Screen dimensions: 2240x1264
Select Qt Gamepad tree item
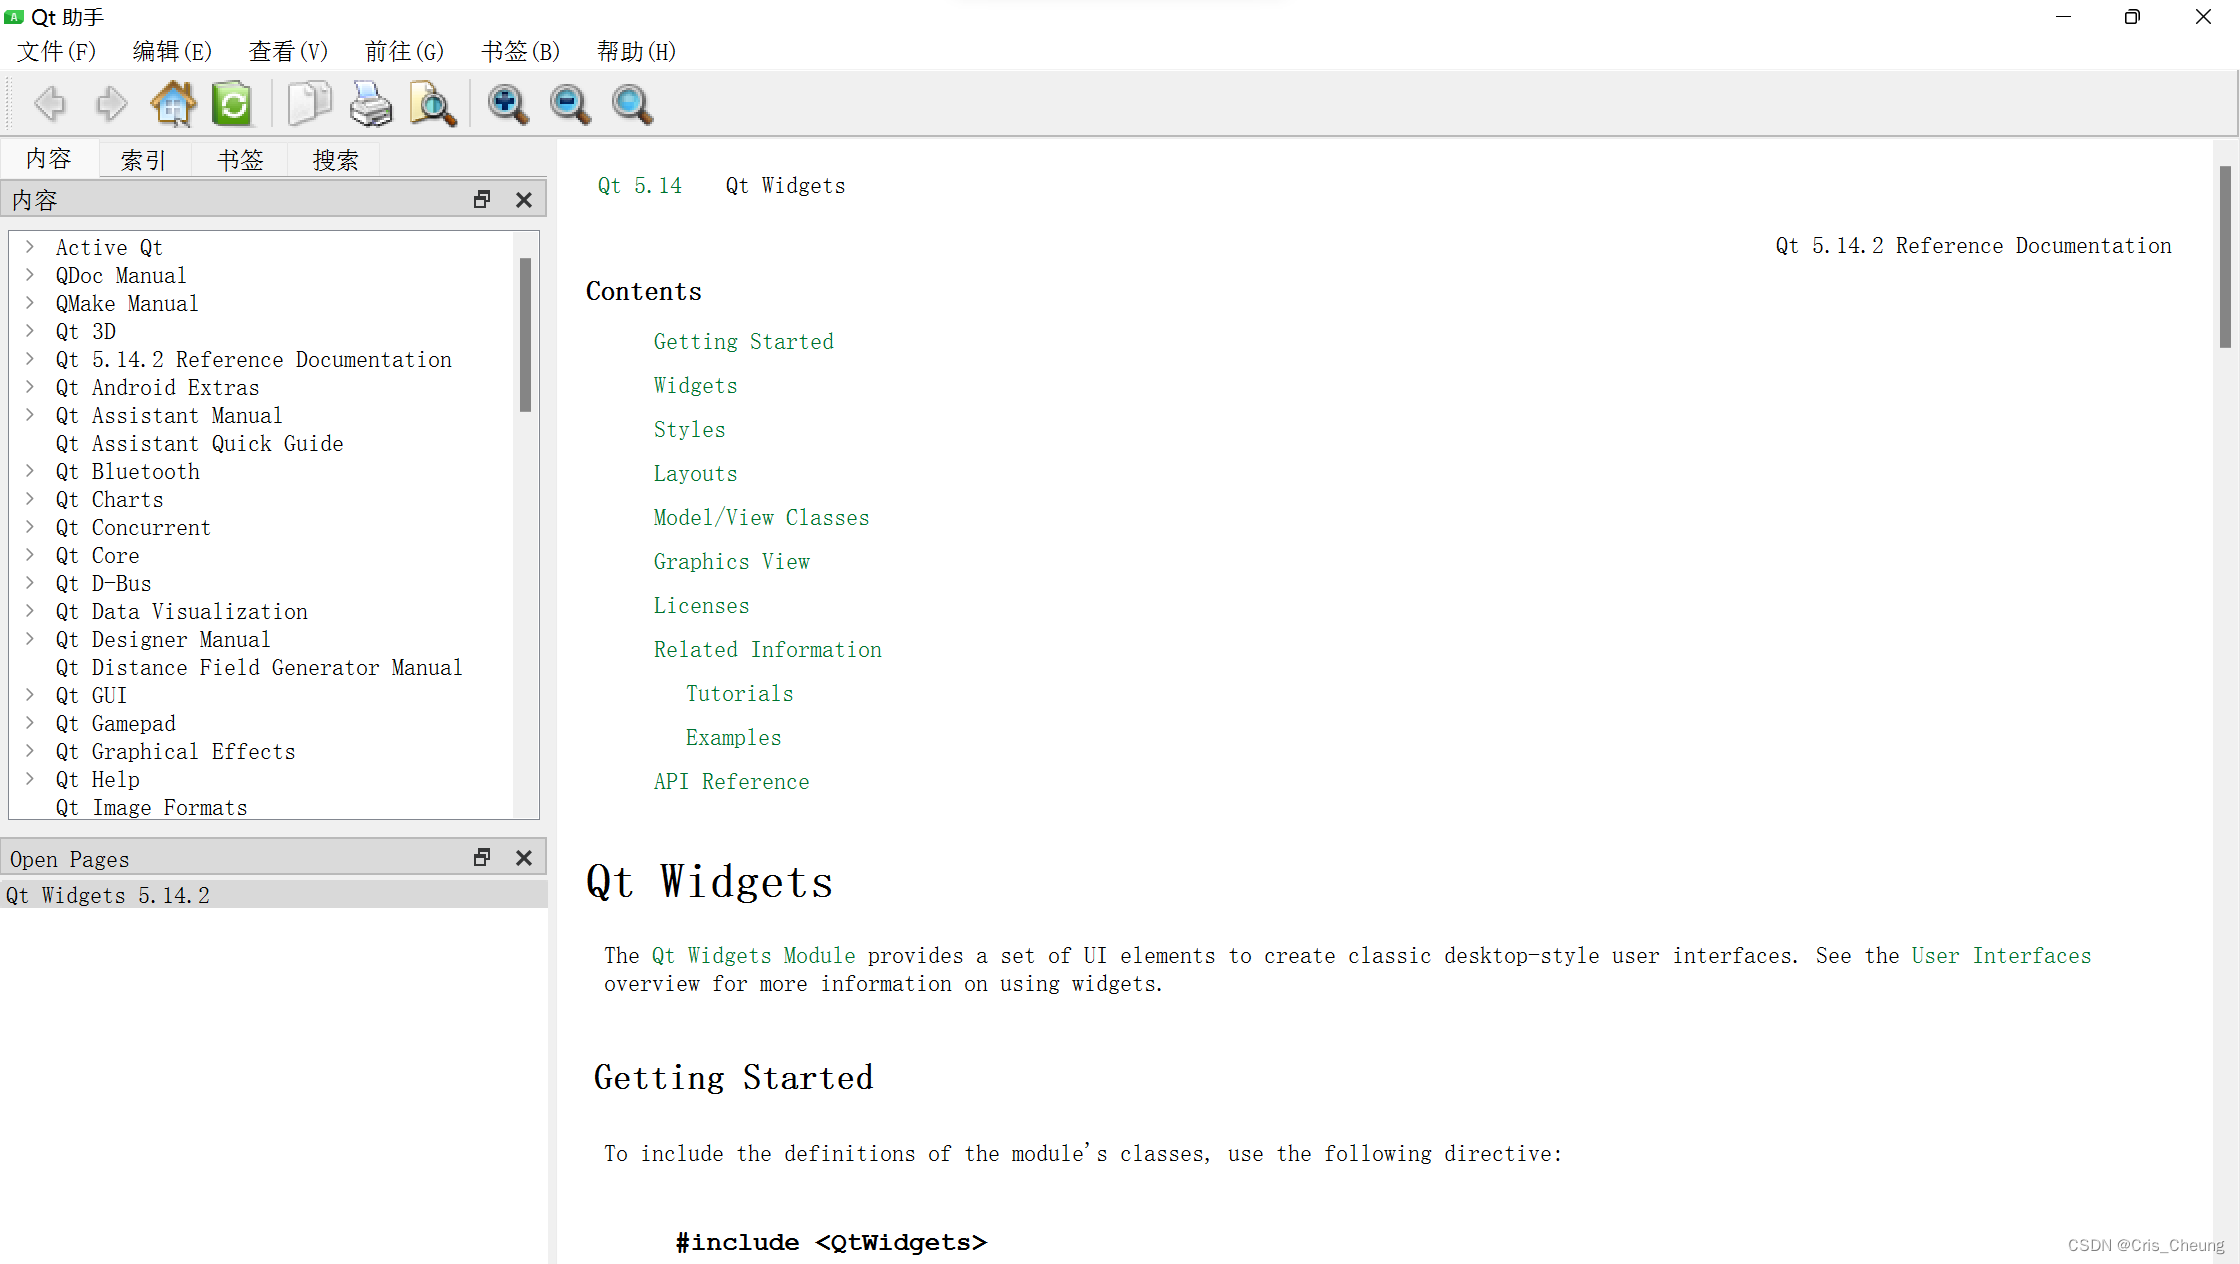coord(116,723)
